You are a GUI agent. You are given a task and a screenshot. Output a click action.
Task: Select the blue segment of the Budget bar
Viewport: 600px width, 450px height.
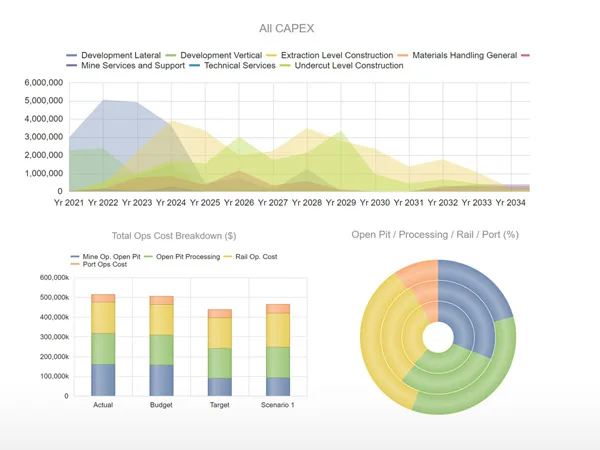[x=161, y=381]
